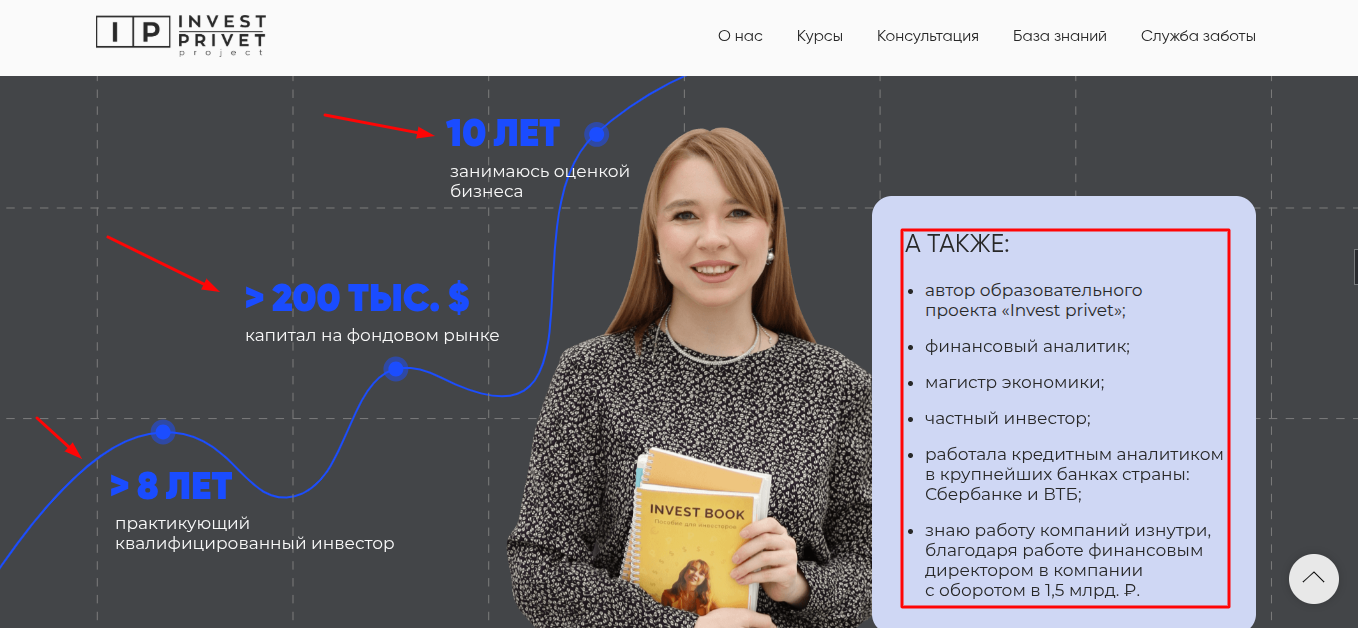Click the text практикующий квалифицированный инвестор
Screen dimensions: 1358x628
(255, 534)
